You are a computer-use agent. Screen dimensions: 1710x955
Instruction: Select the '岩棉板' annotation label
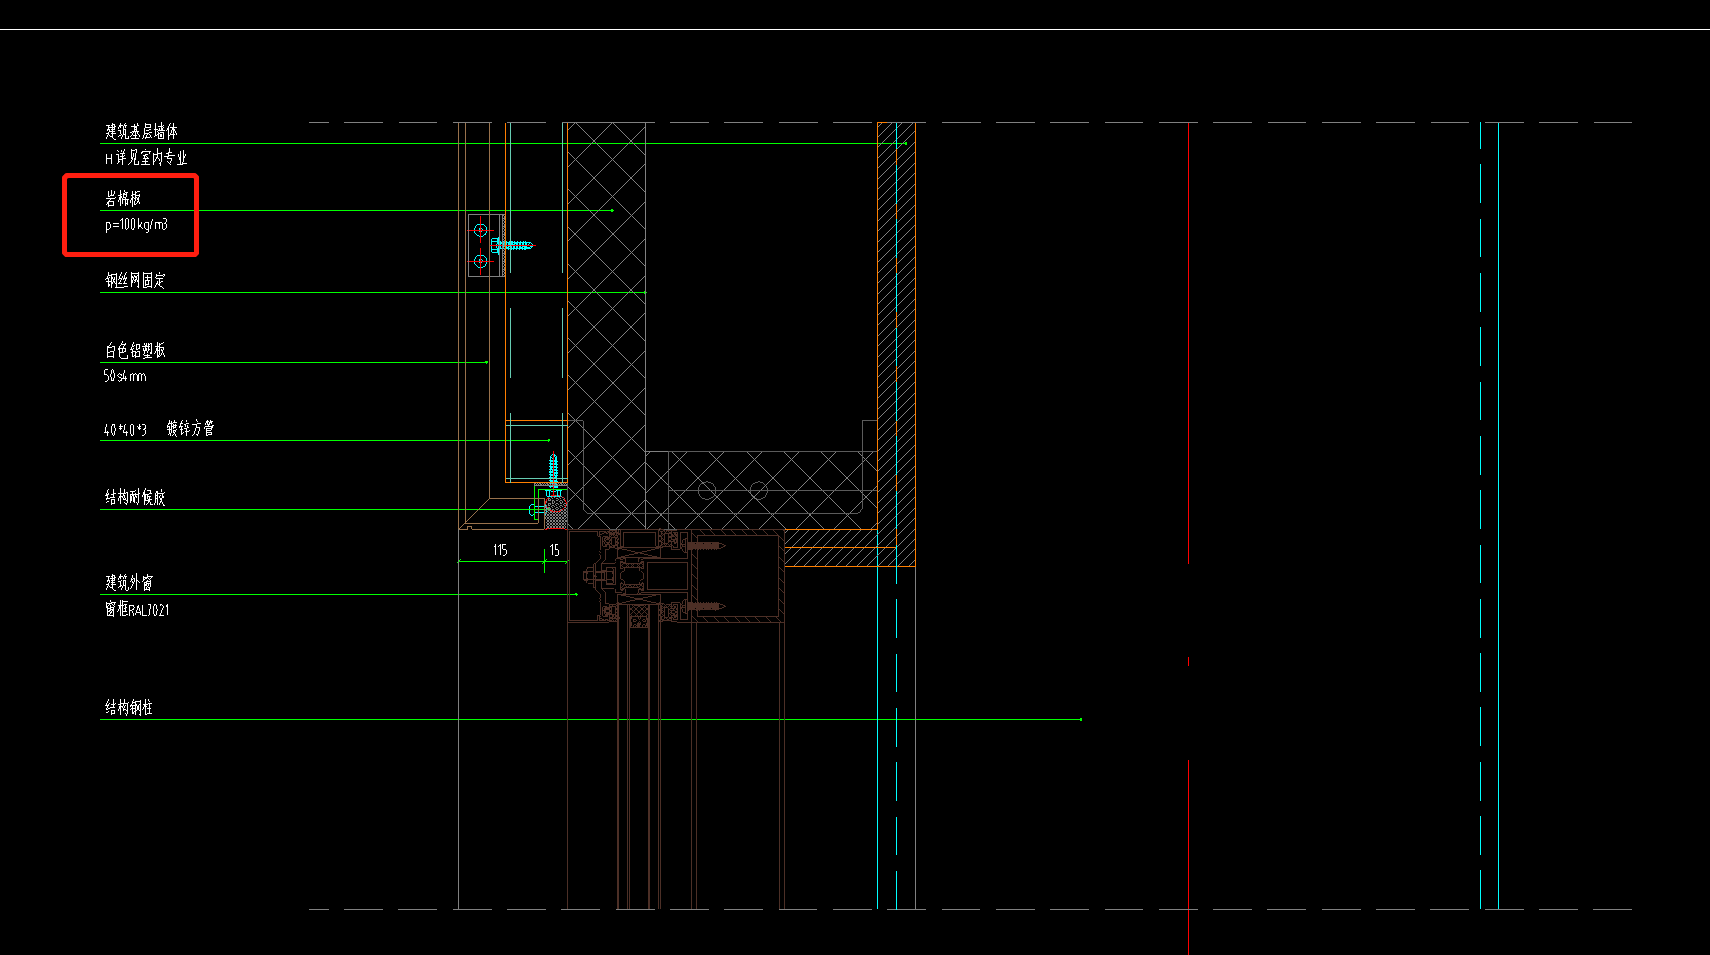(x=124, y=198)
